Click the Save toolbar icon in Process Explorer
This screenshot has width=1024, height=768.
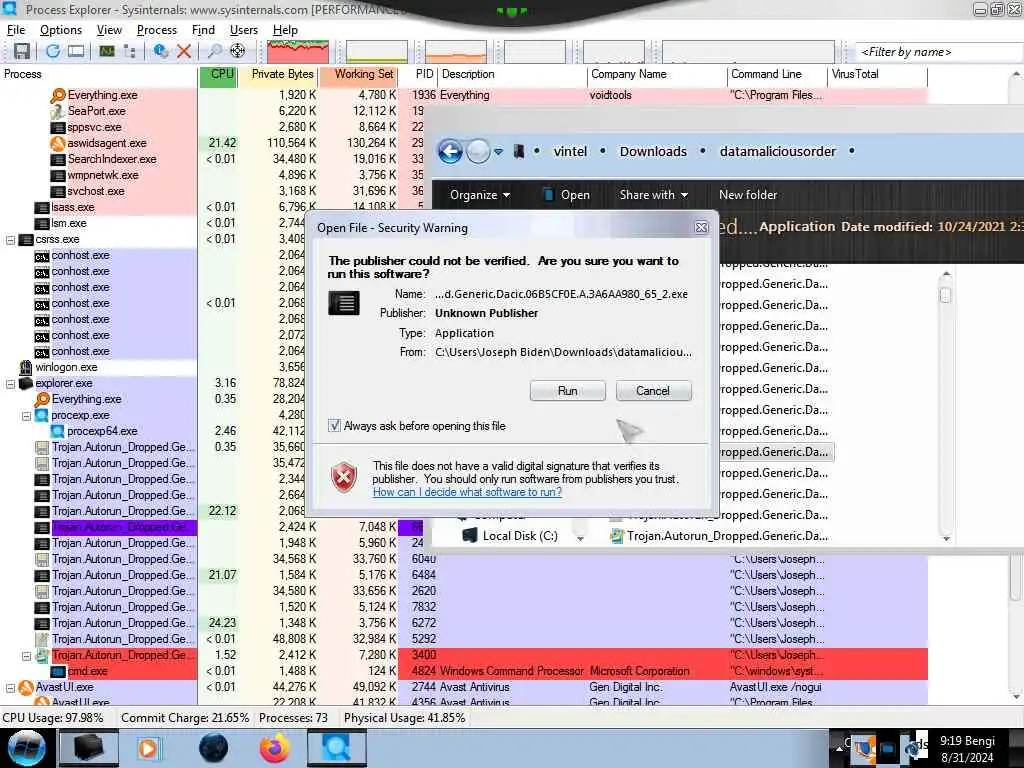(22, 51)
